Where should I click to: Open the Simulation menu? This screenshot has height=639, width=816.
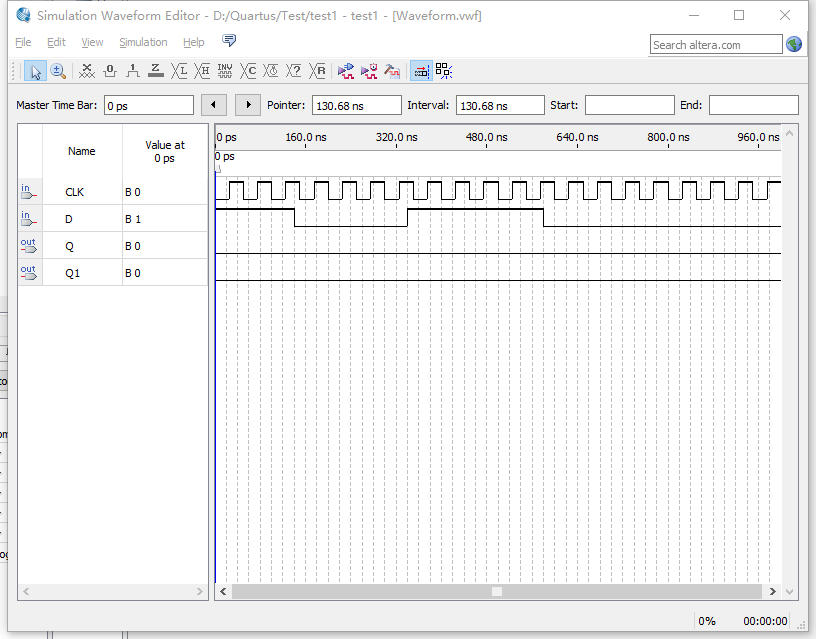tap(143, 42)
